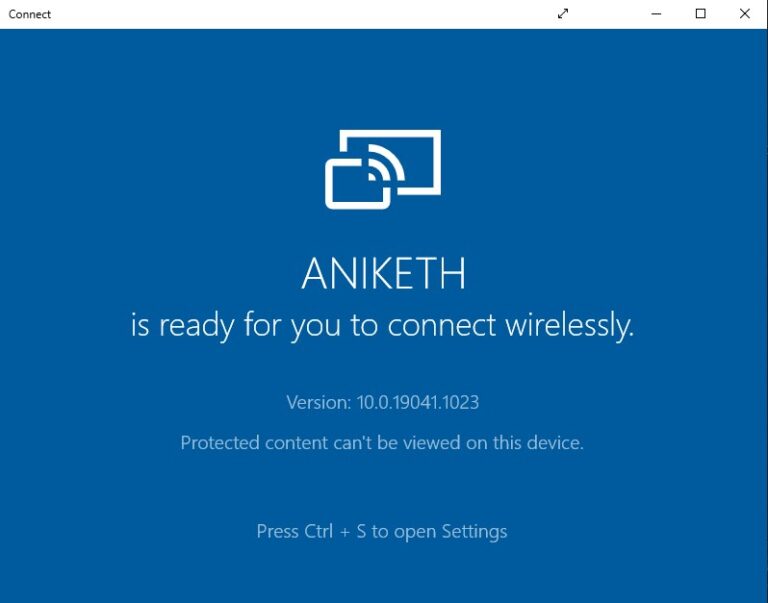The image size is (768, 603).
Task: Click the "Connect" window title text
Action: (30, 14)
